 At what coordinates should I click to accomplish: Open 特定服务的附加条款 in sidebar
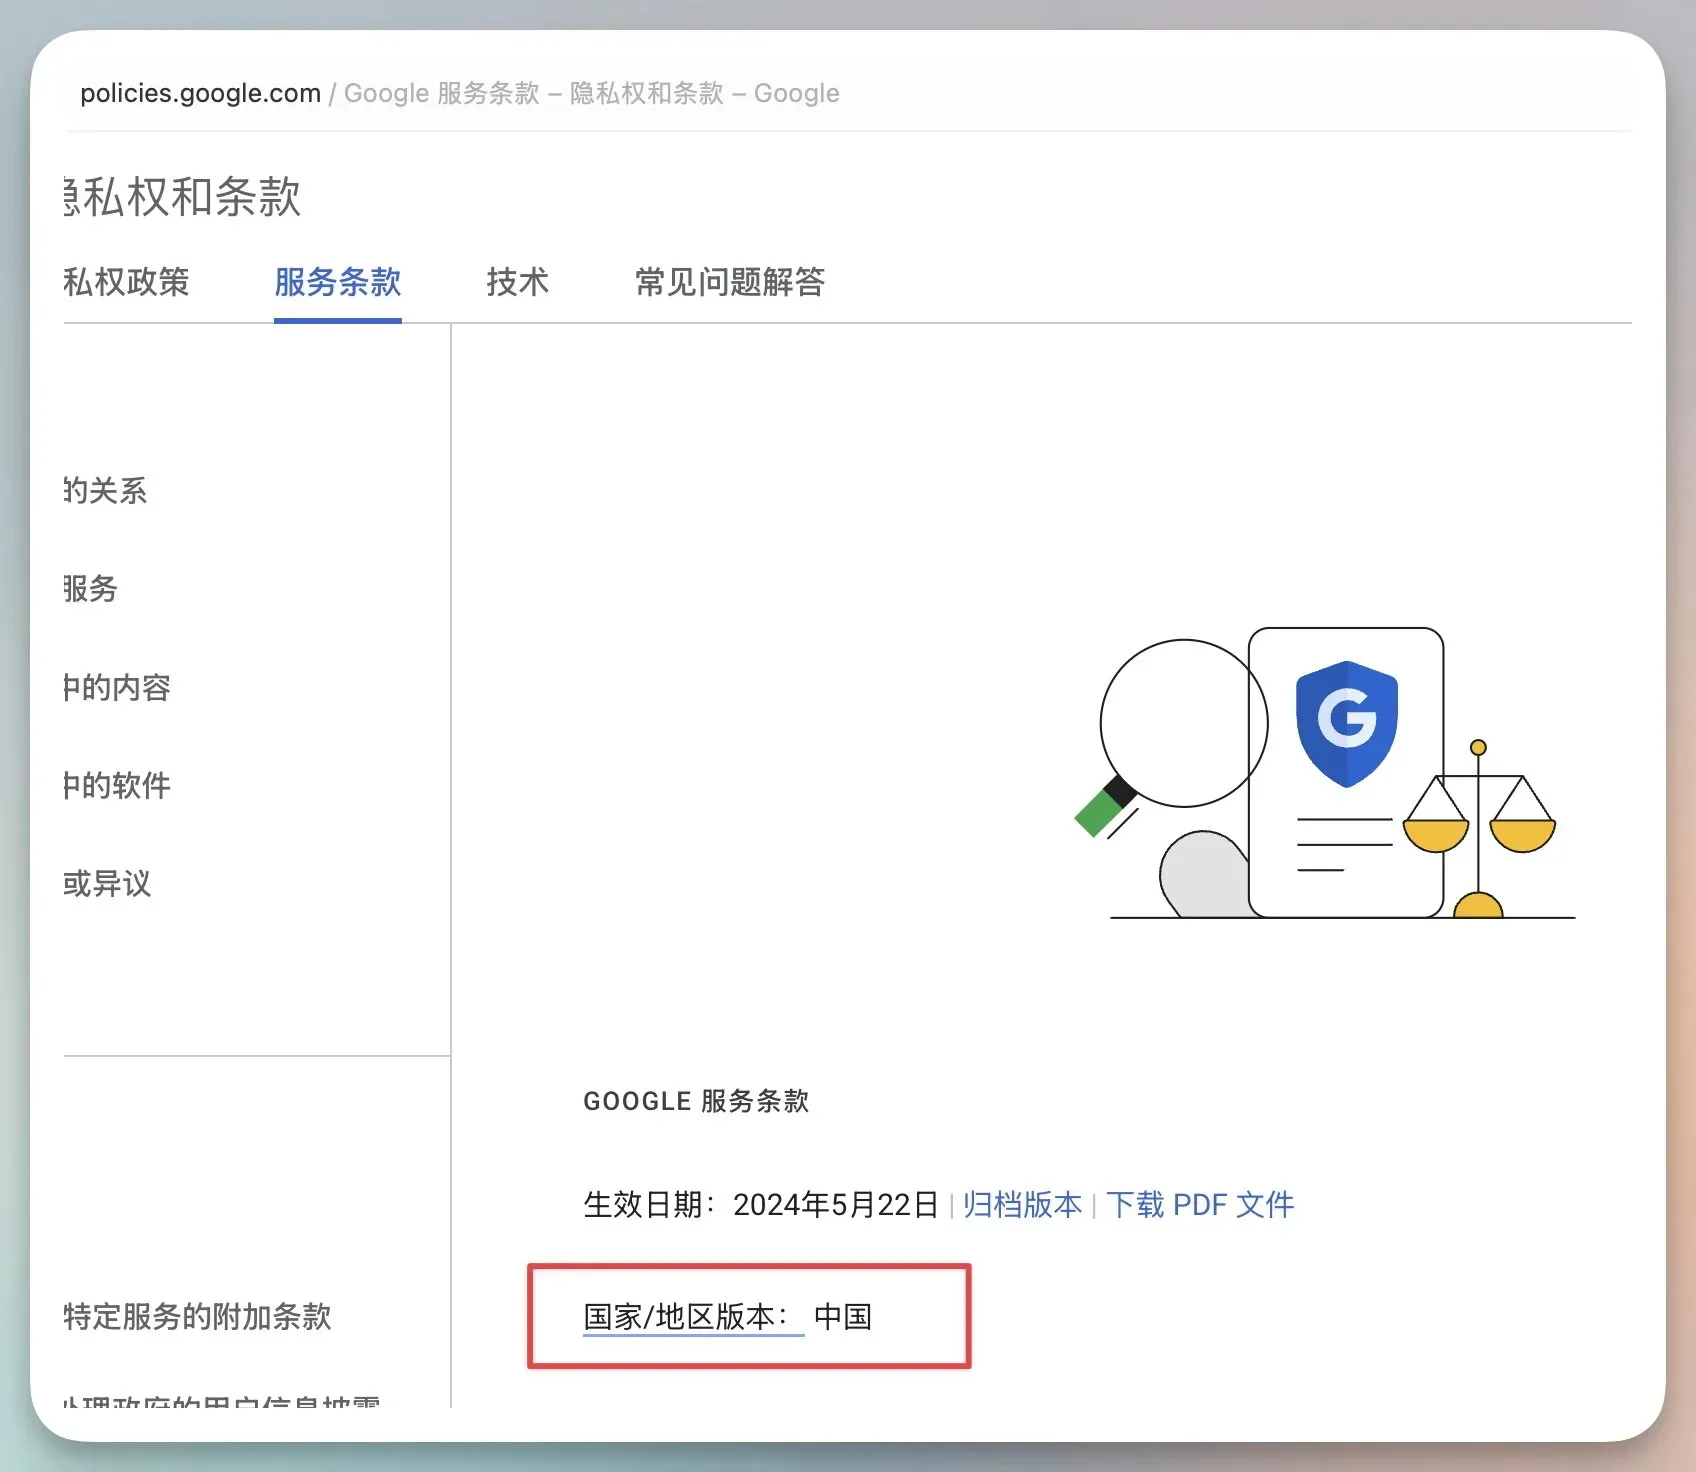[x=197, y=1316]
